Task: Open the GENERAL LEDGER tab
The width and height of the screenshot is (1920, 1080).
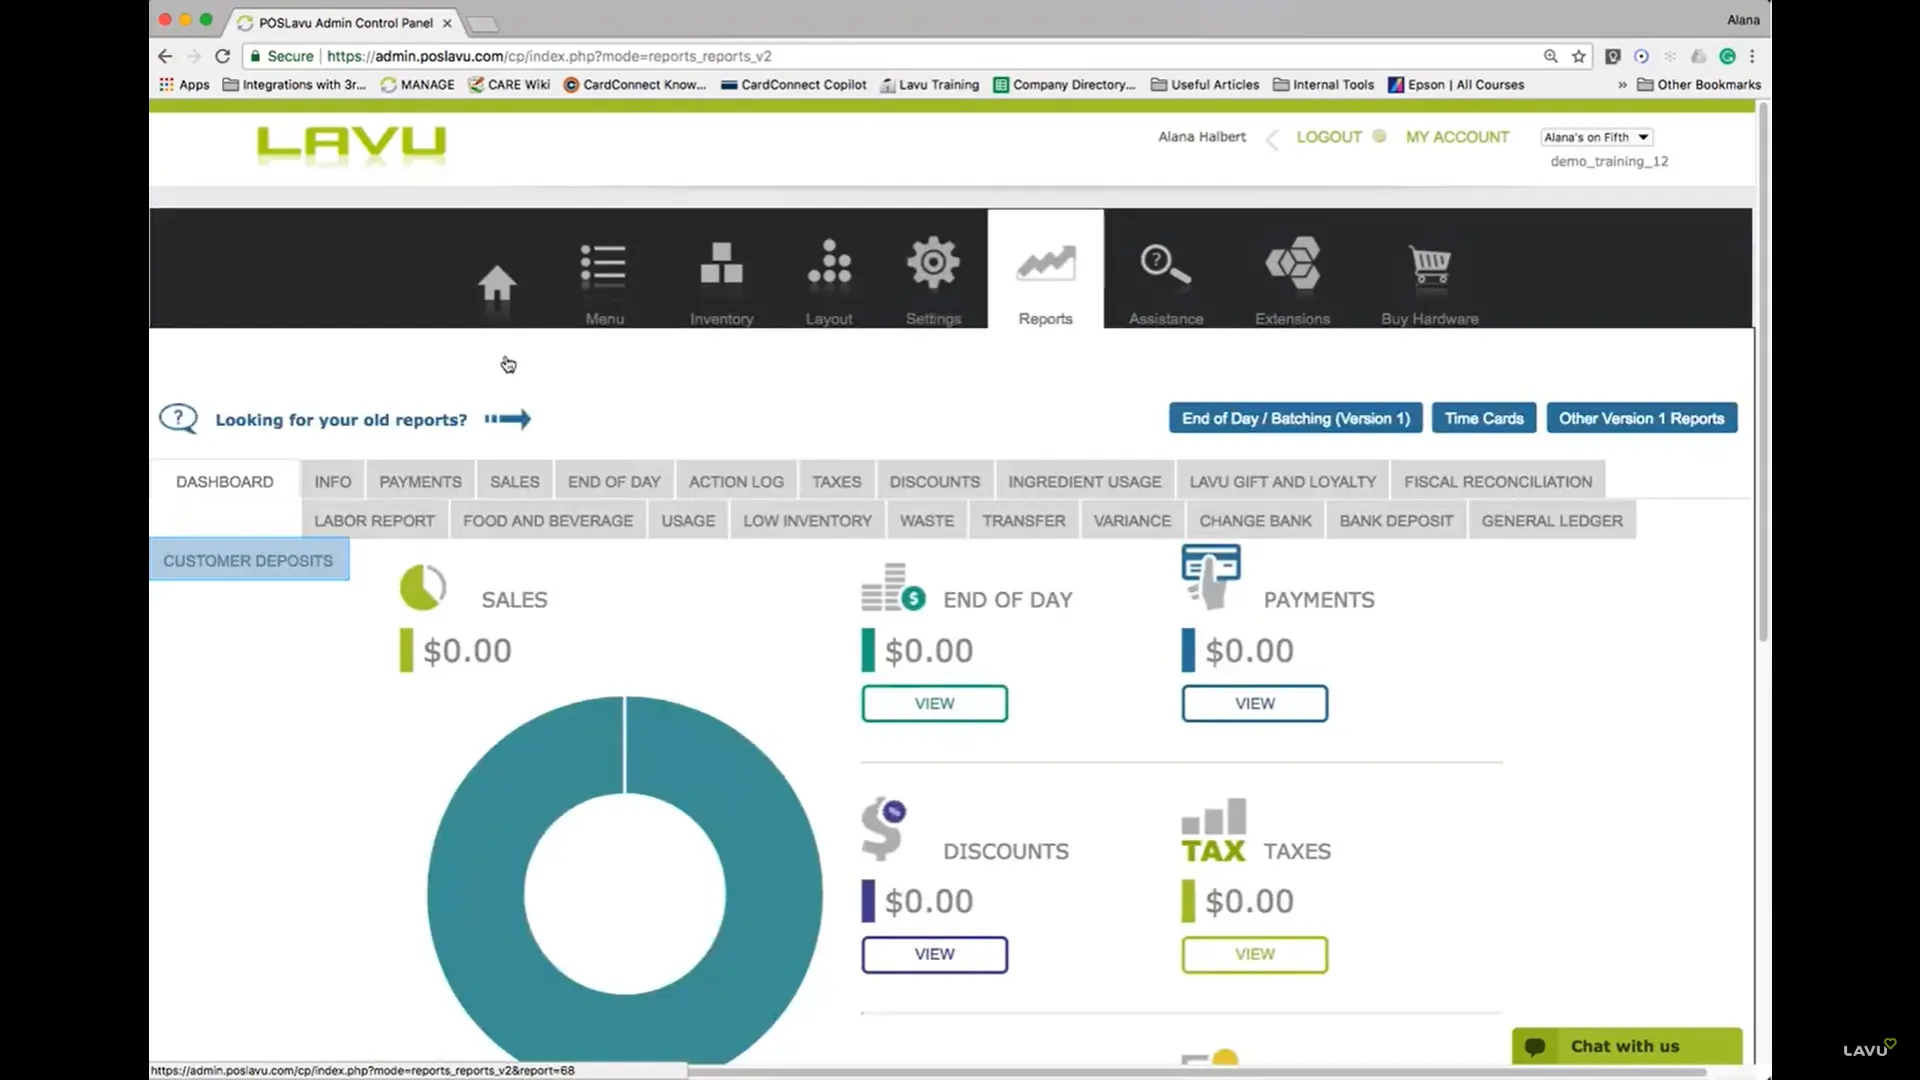Action: pyautogui.click(x=1552, y=520)
